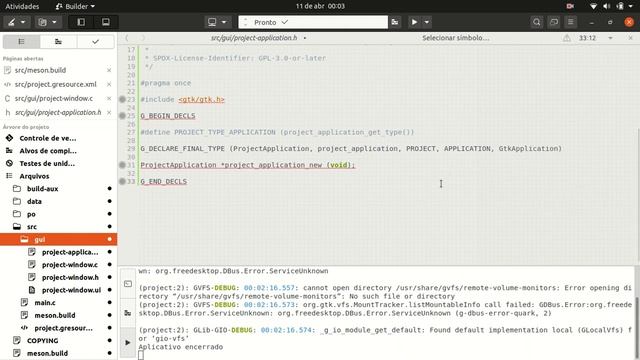Show the application output panel icon

128,342
